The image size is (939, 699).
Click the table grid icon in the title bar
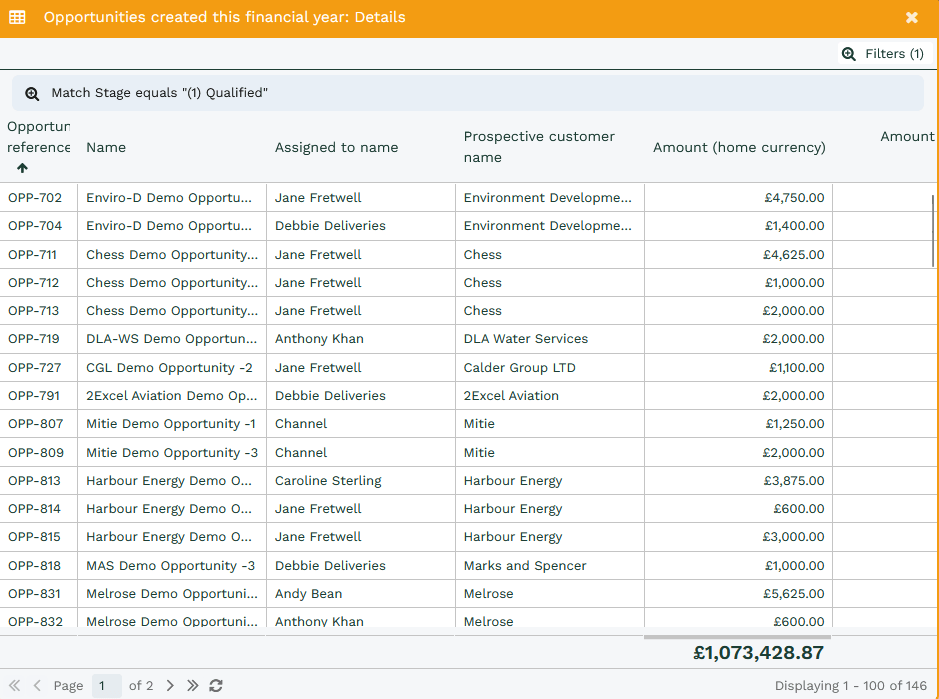click(17, 17)
